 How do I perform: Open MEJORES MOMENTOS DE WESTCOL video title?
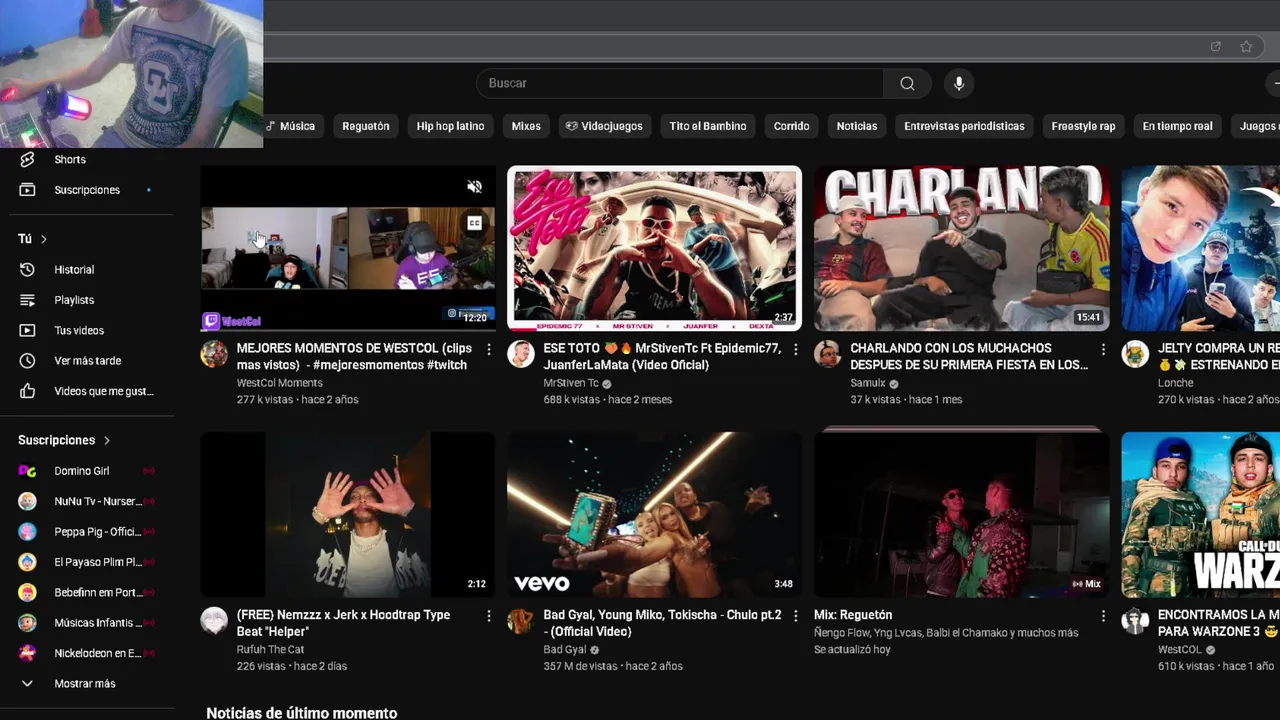pyautogui.click(x=354, y=357)
